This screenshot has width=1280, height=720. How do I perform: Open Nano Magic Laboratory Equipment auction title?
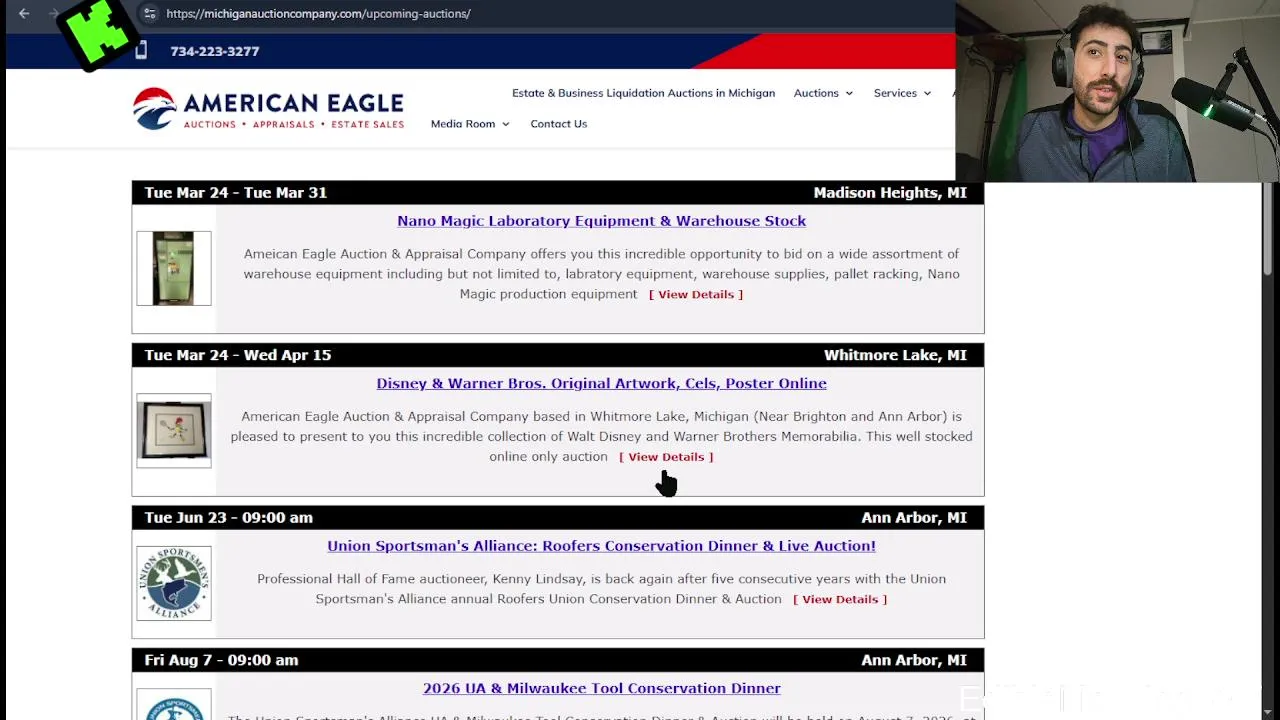coord(601,221)
